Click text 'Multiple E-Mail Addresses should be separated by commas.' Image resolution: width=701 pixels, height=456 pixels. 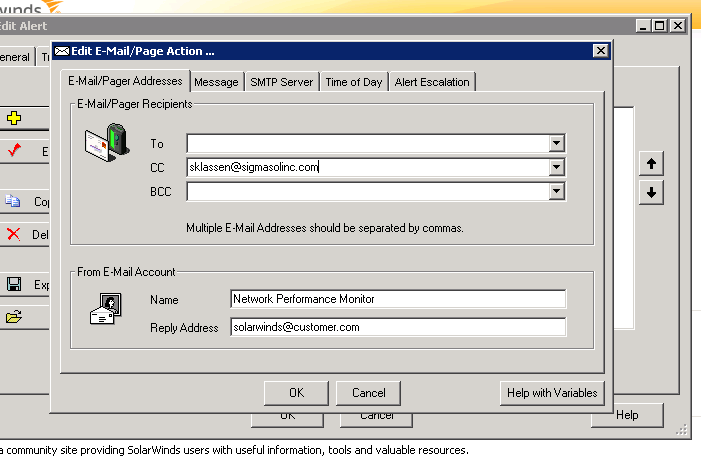(325, 228)
